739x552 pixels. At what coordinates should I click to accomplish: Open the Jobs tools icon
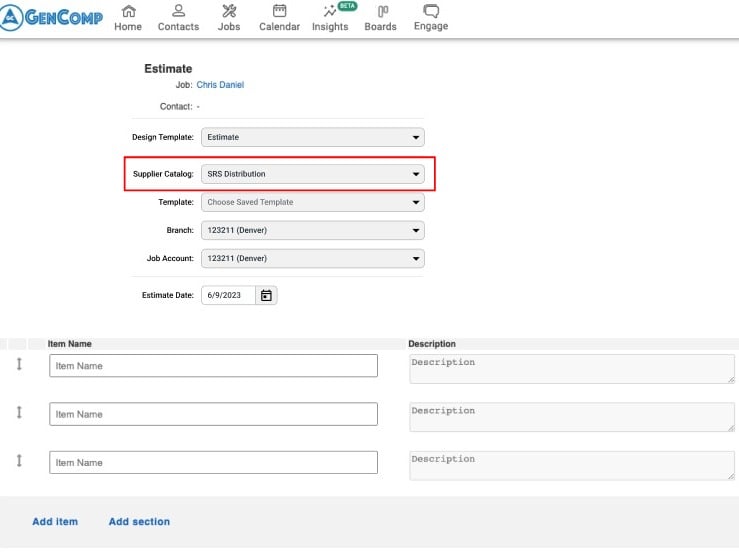(x=229, y=12)
